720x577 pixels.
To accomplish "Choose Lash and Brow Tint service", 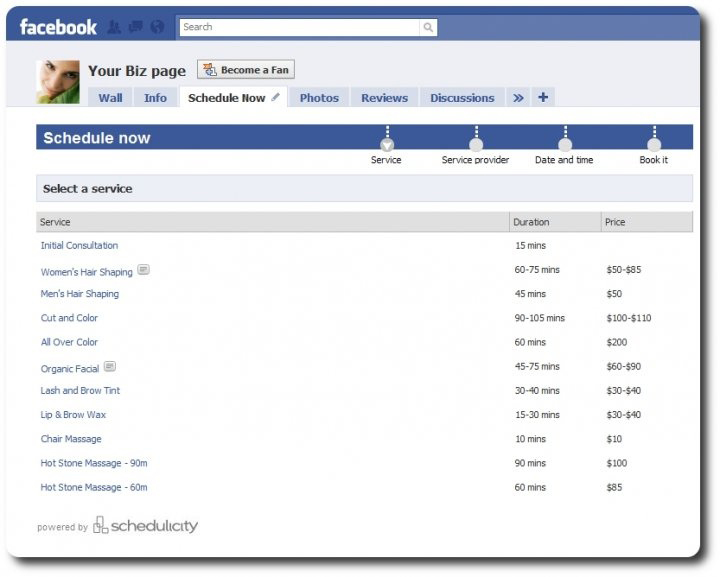I will [80, 391].
